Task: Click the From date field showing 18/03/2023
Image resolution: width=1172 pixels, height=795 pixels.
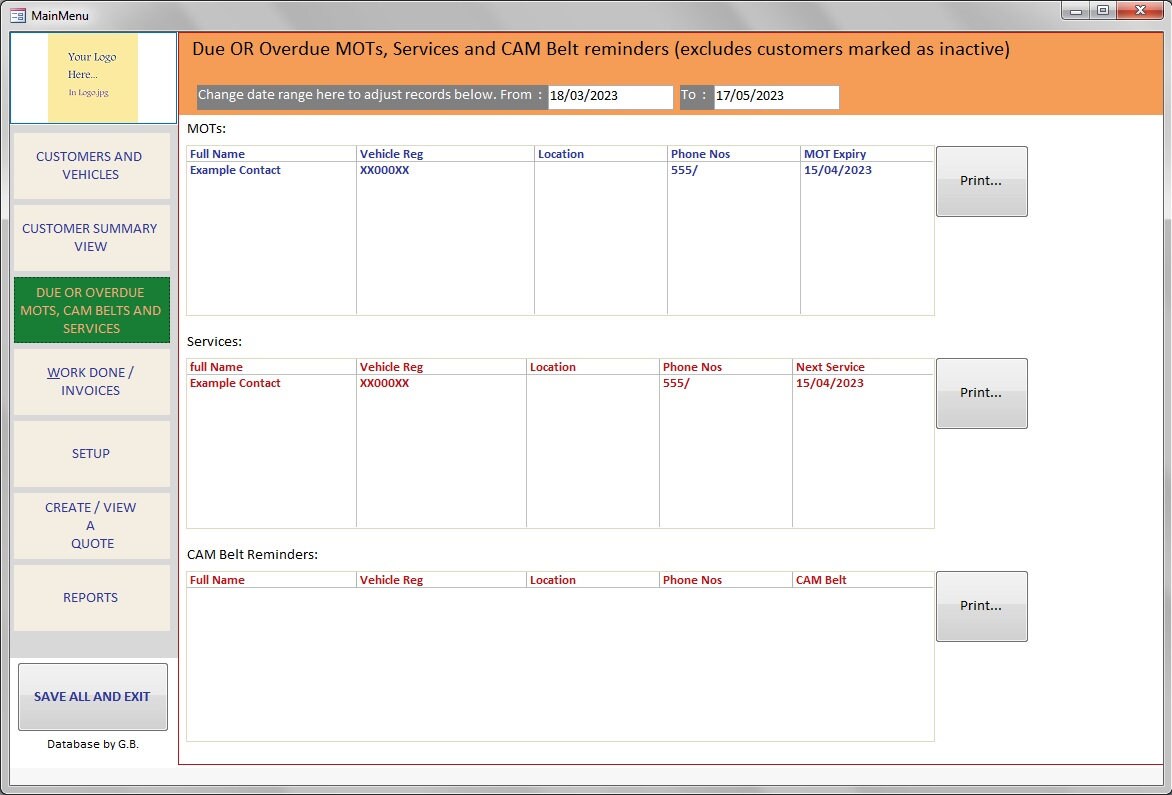Action: coord(610,96)
